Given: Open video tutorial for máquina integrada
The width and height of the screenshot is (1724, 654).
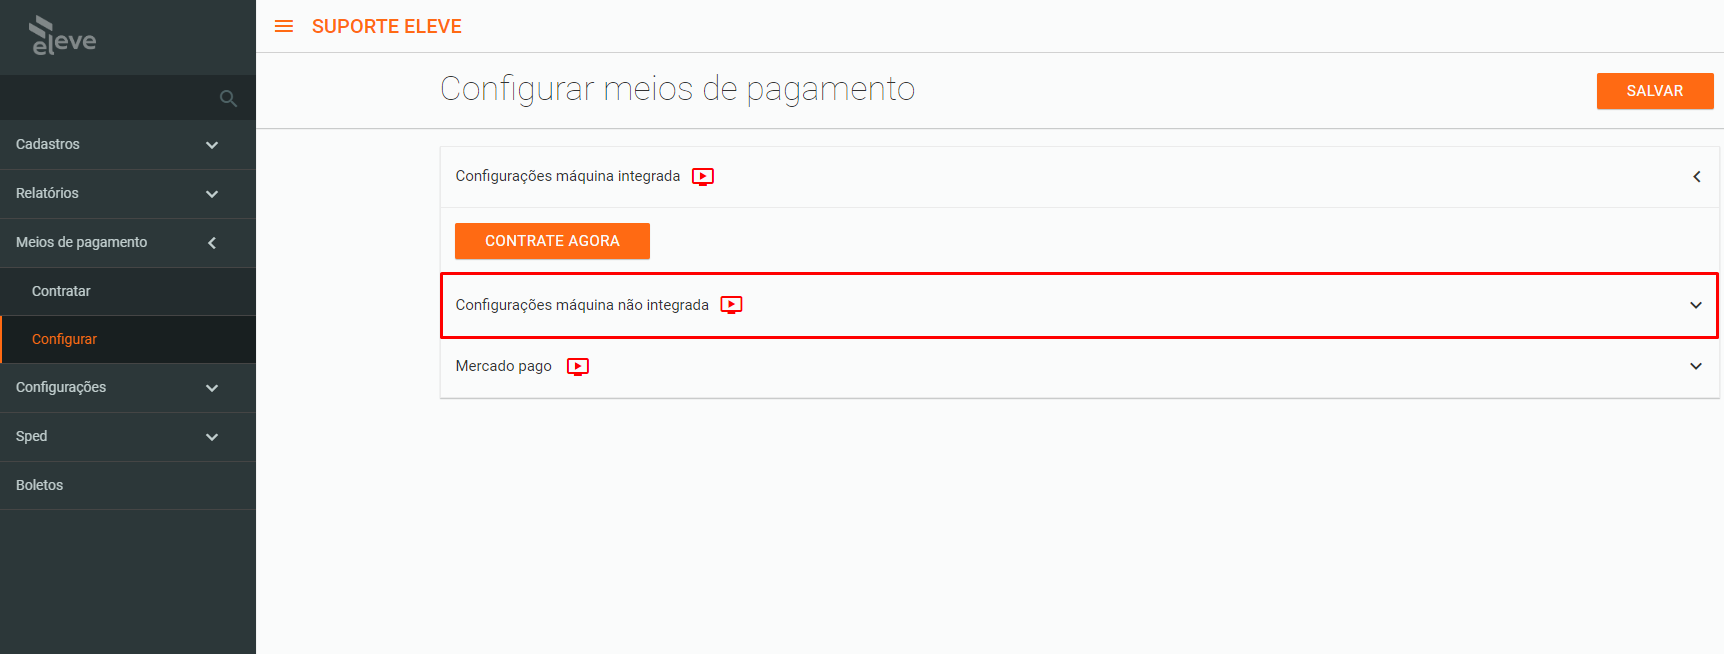Looking at the screenshot, I should [x=703, y=177].
